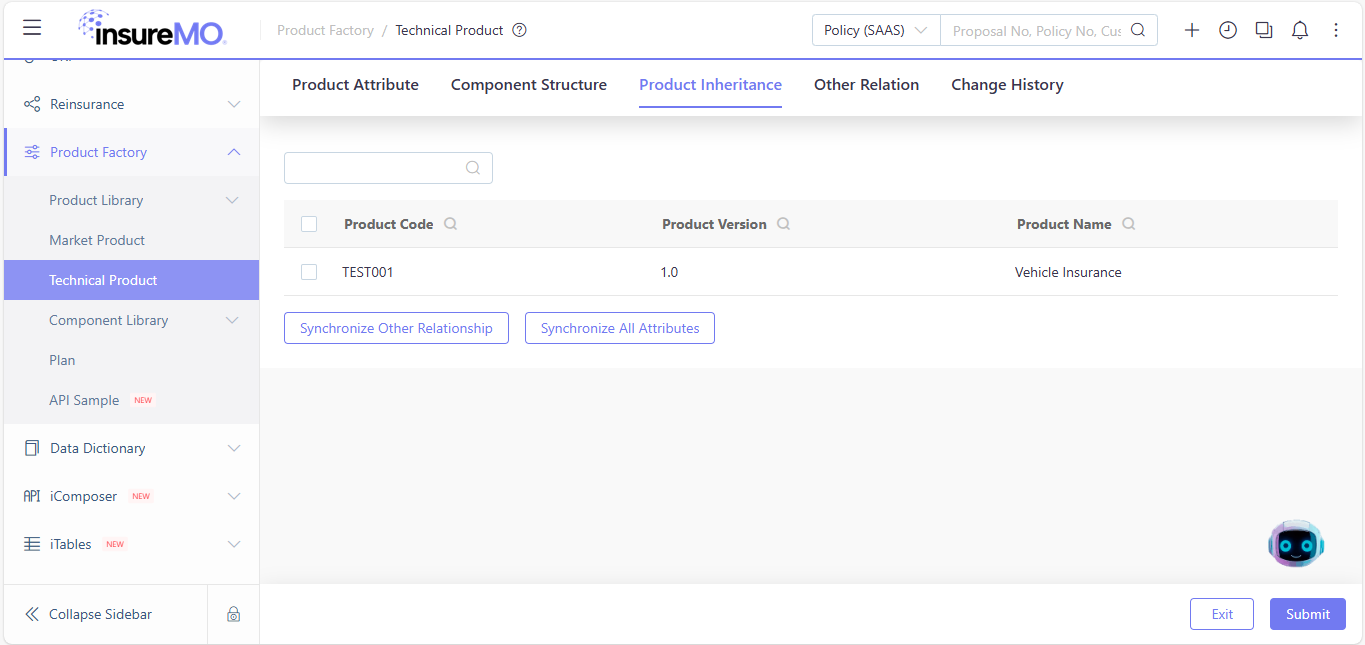Click Collapse Sidebar label
The image size is (1365, 645).
100,614
